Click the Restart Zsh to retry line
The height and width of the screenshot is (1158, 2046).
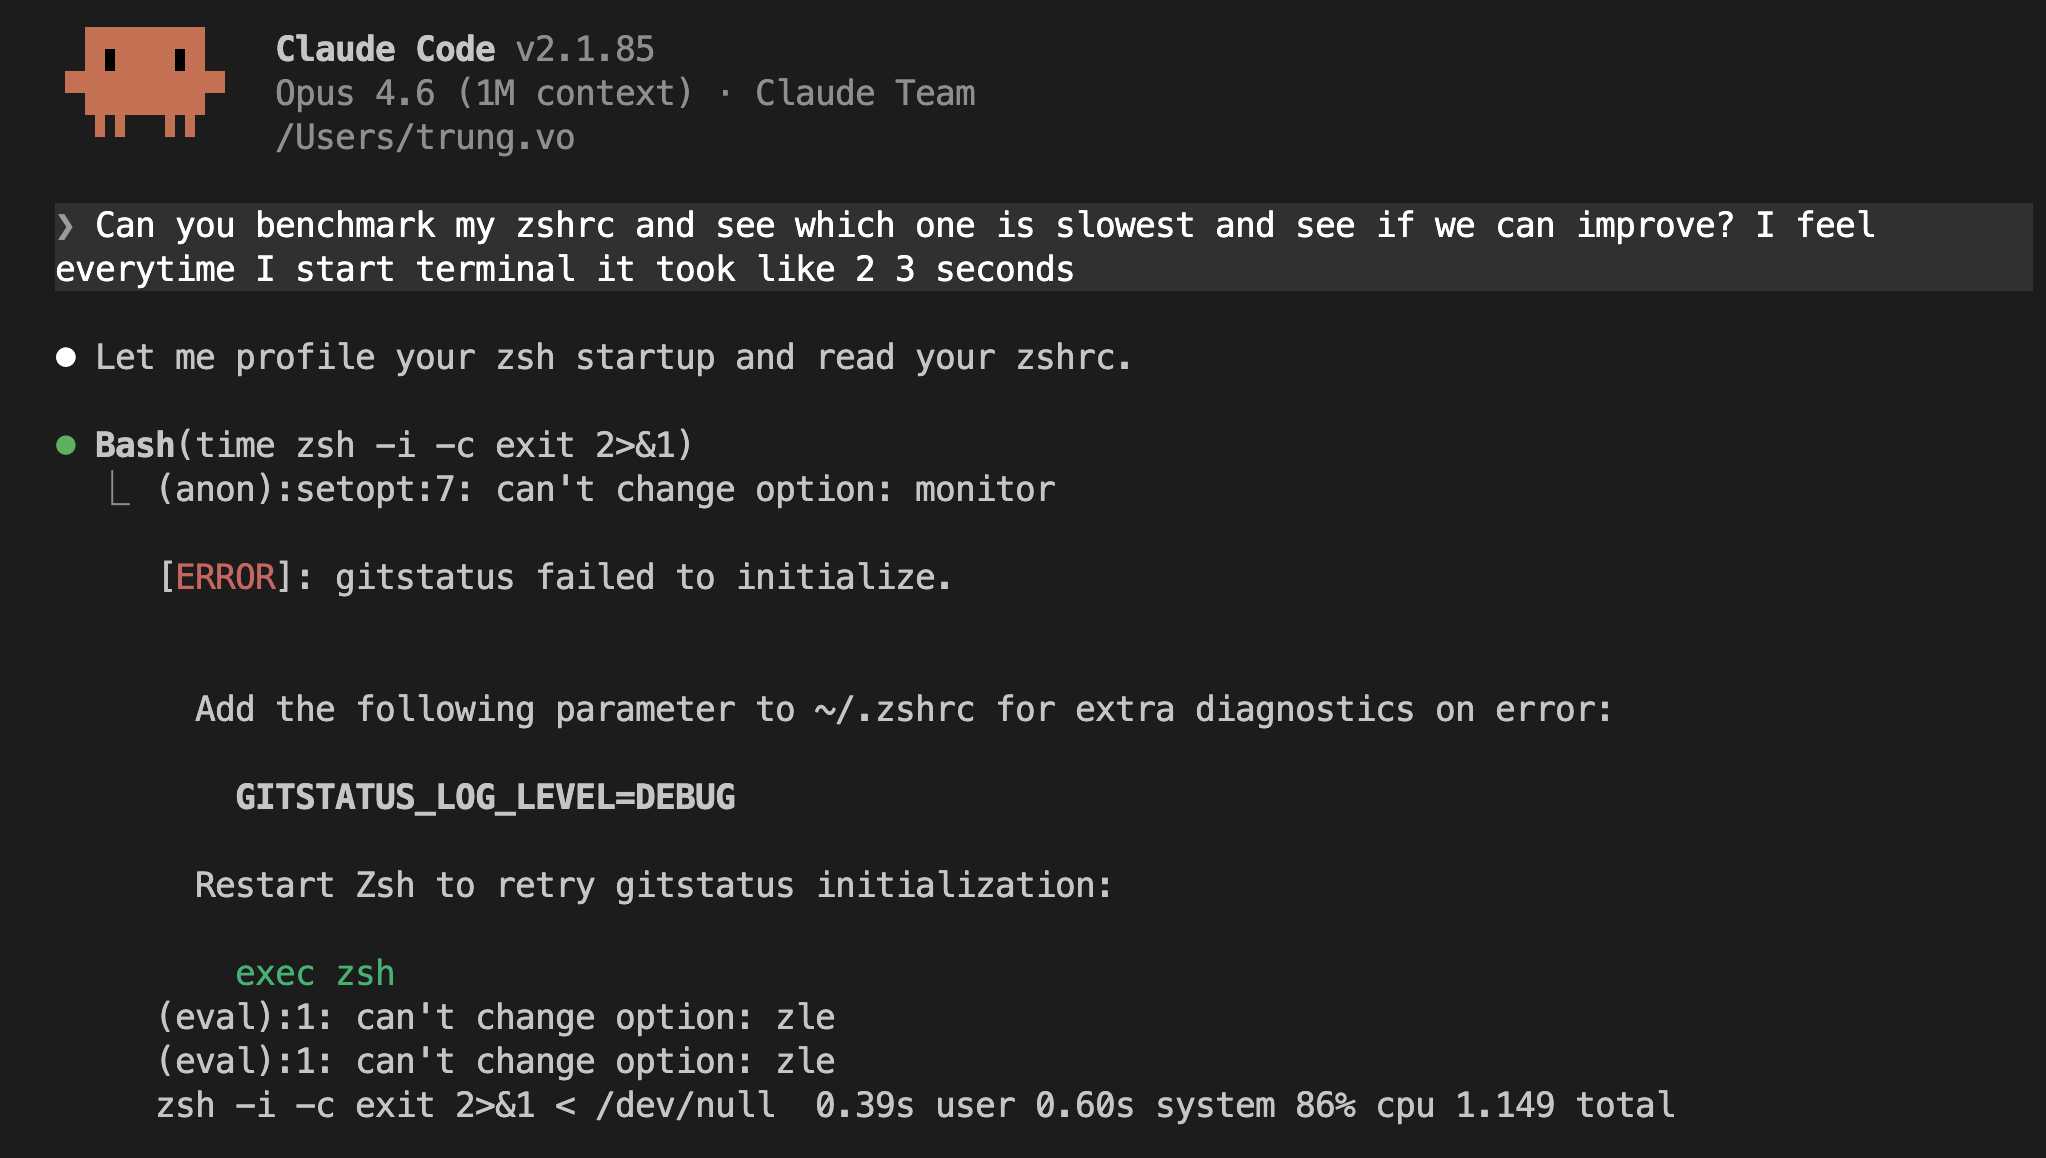(653, 886)
